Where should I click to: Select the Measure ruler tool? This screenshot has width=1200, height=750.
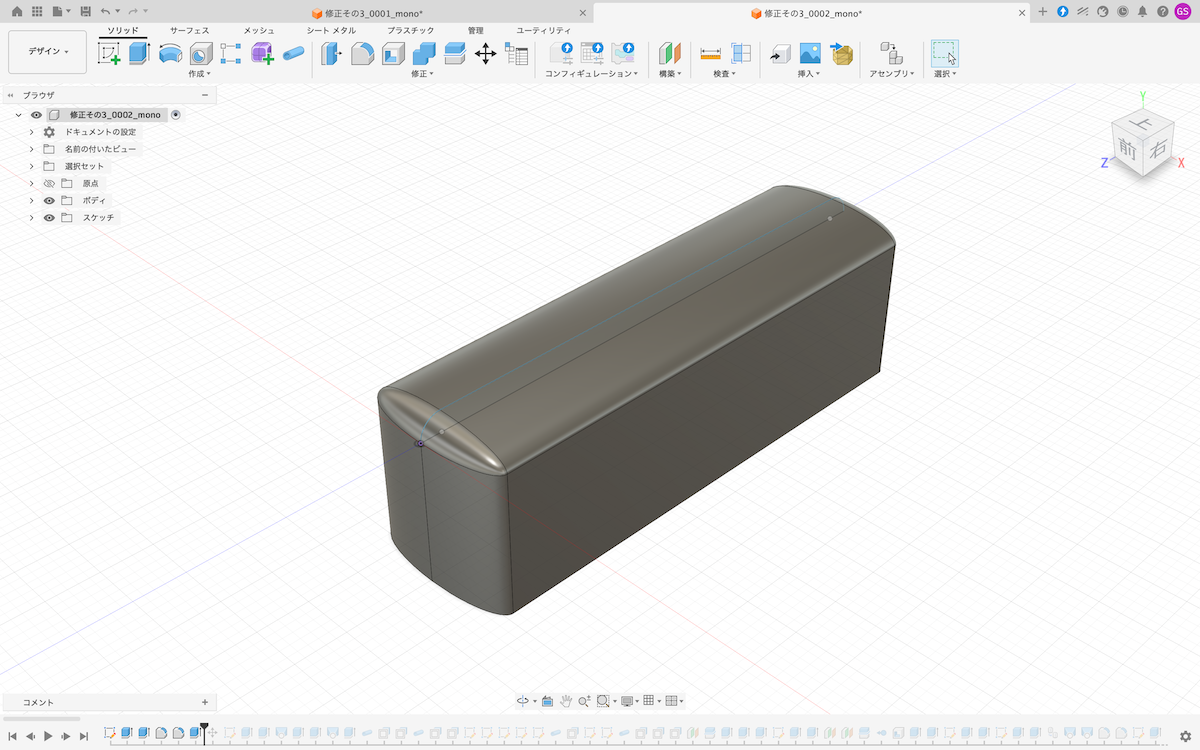[x=710, y=54]
